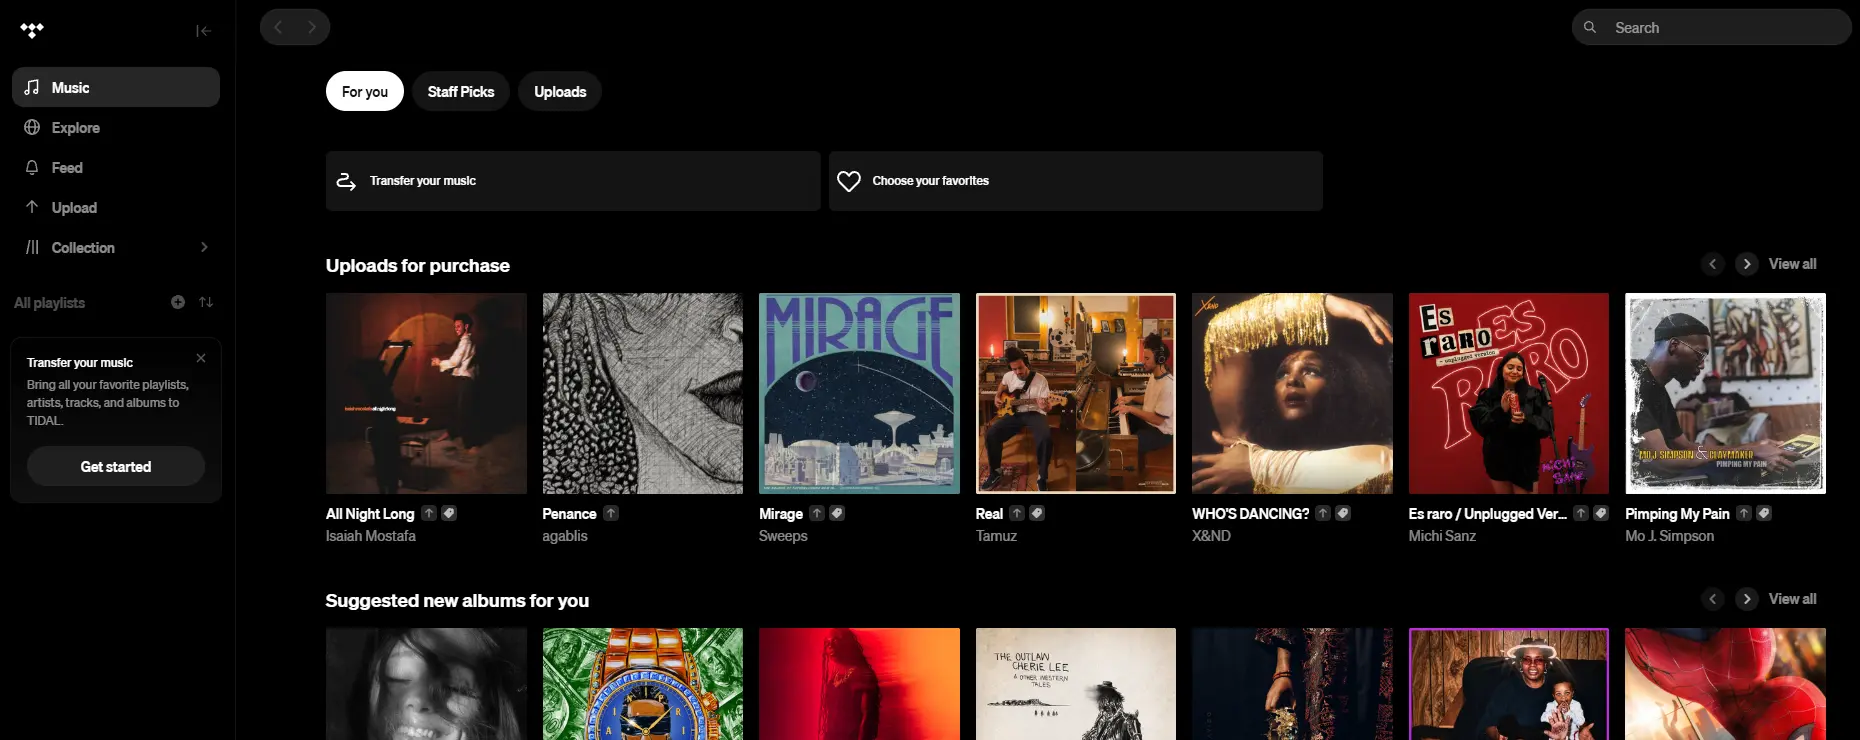Open the gold watch suggested album cover

(x=643, y=684)
